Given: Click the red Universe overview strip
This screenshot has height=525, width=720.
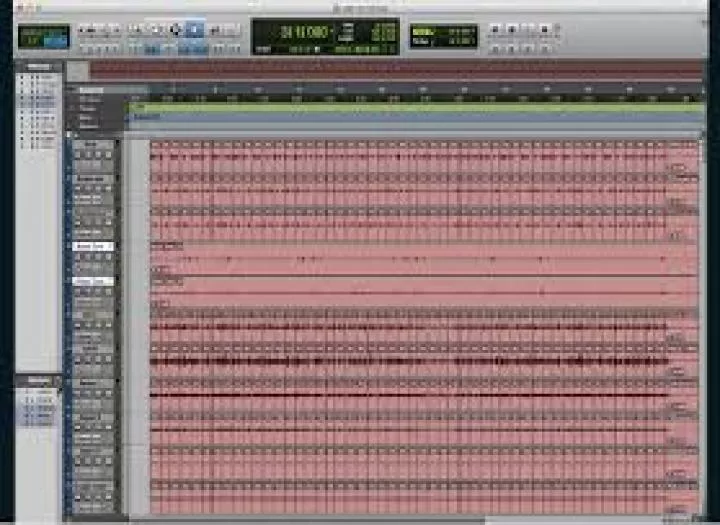Looking at the screenshot, I should 396,70.
